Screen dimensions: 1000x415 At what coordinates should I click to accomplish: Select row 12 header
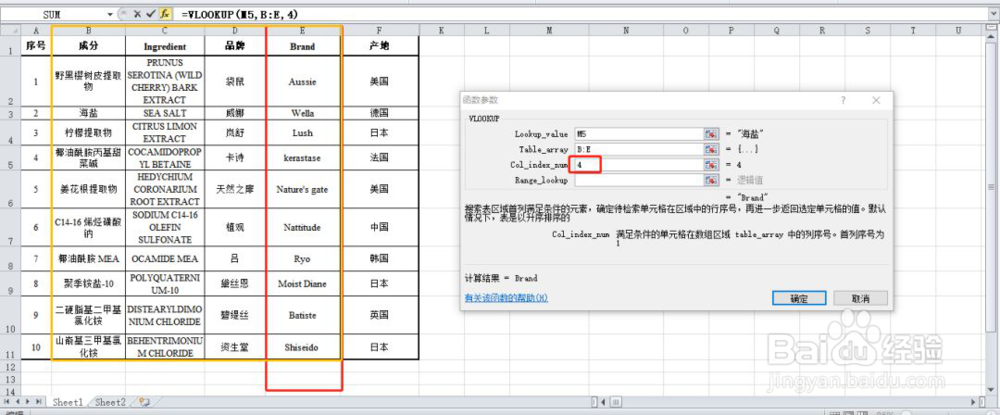[10, 367]
